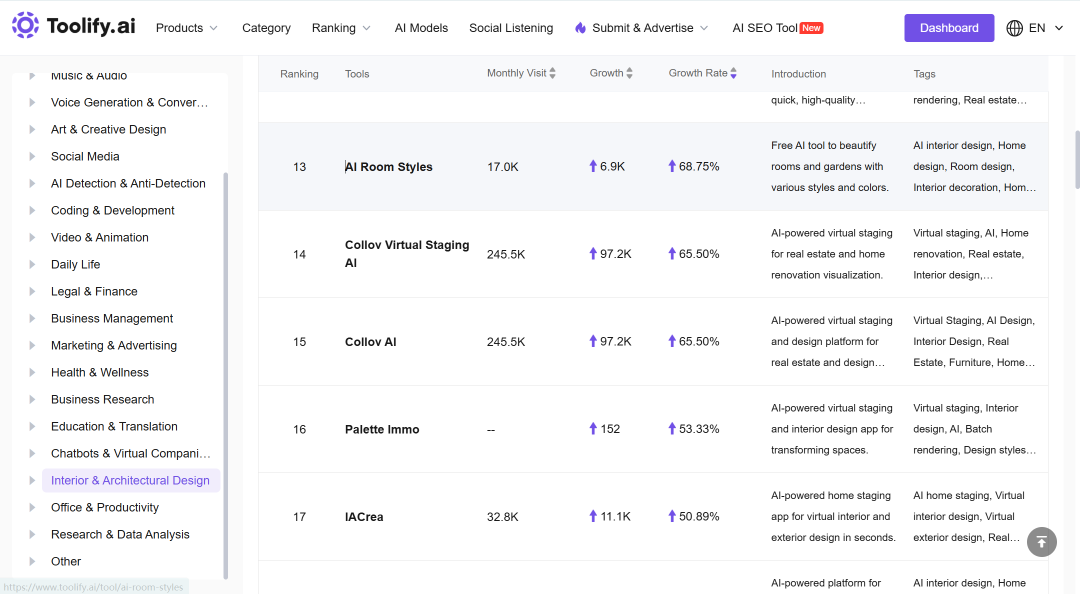The image size is (1080, 594).
Task: Click the Dashboard button
Action: point(949,28)
